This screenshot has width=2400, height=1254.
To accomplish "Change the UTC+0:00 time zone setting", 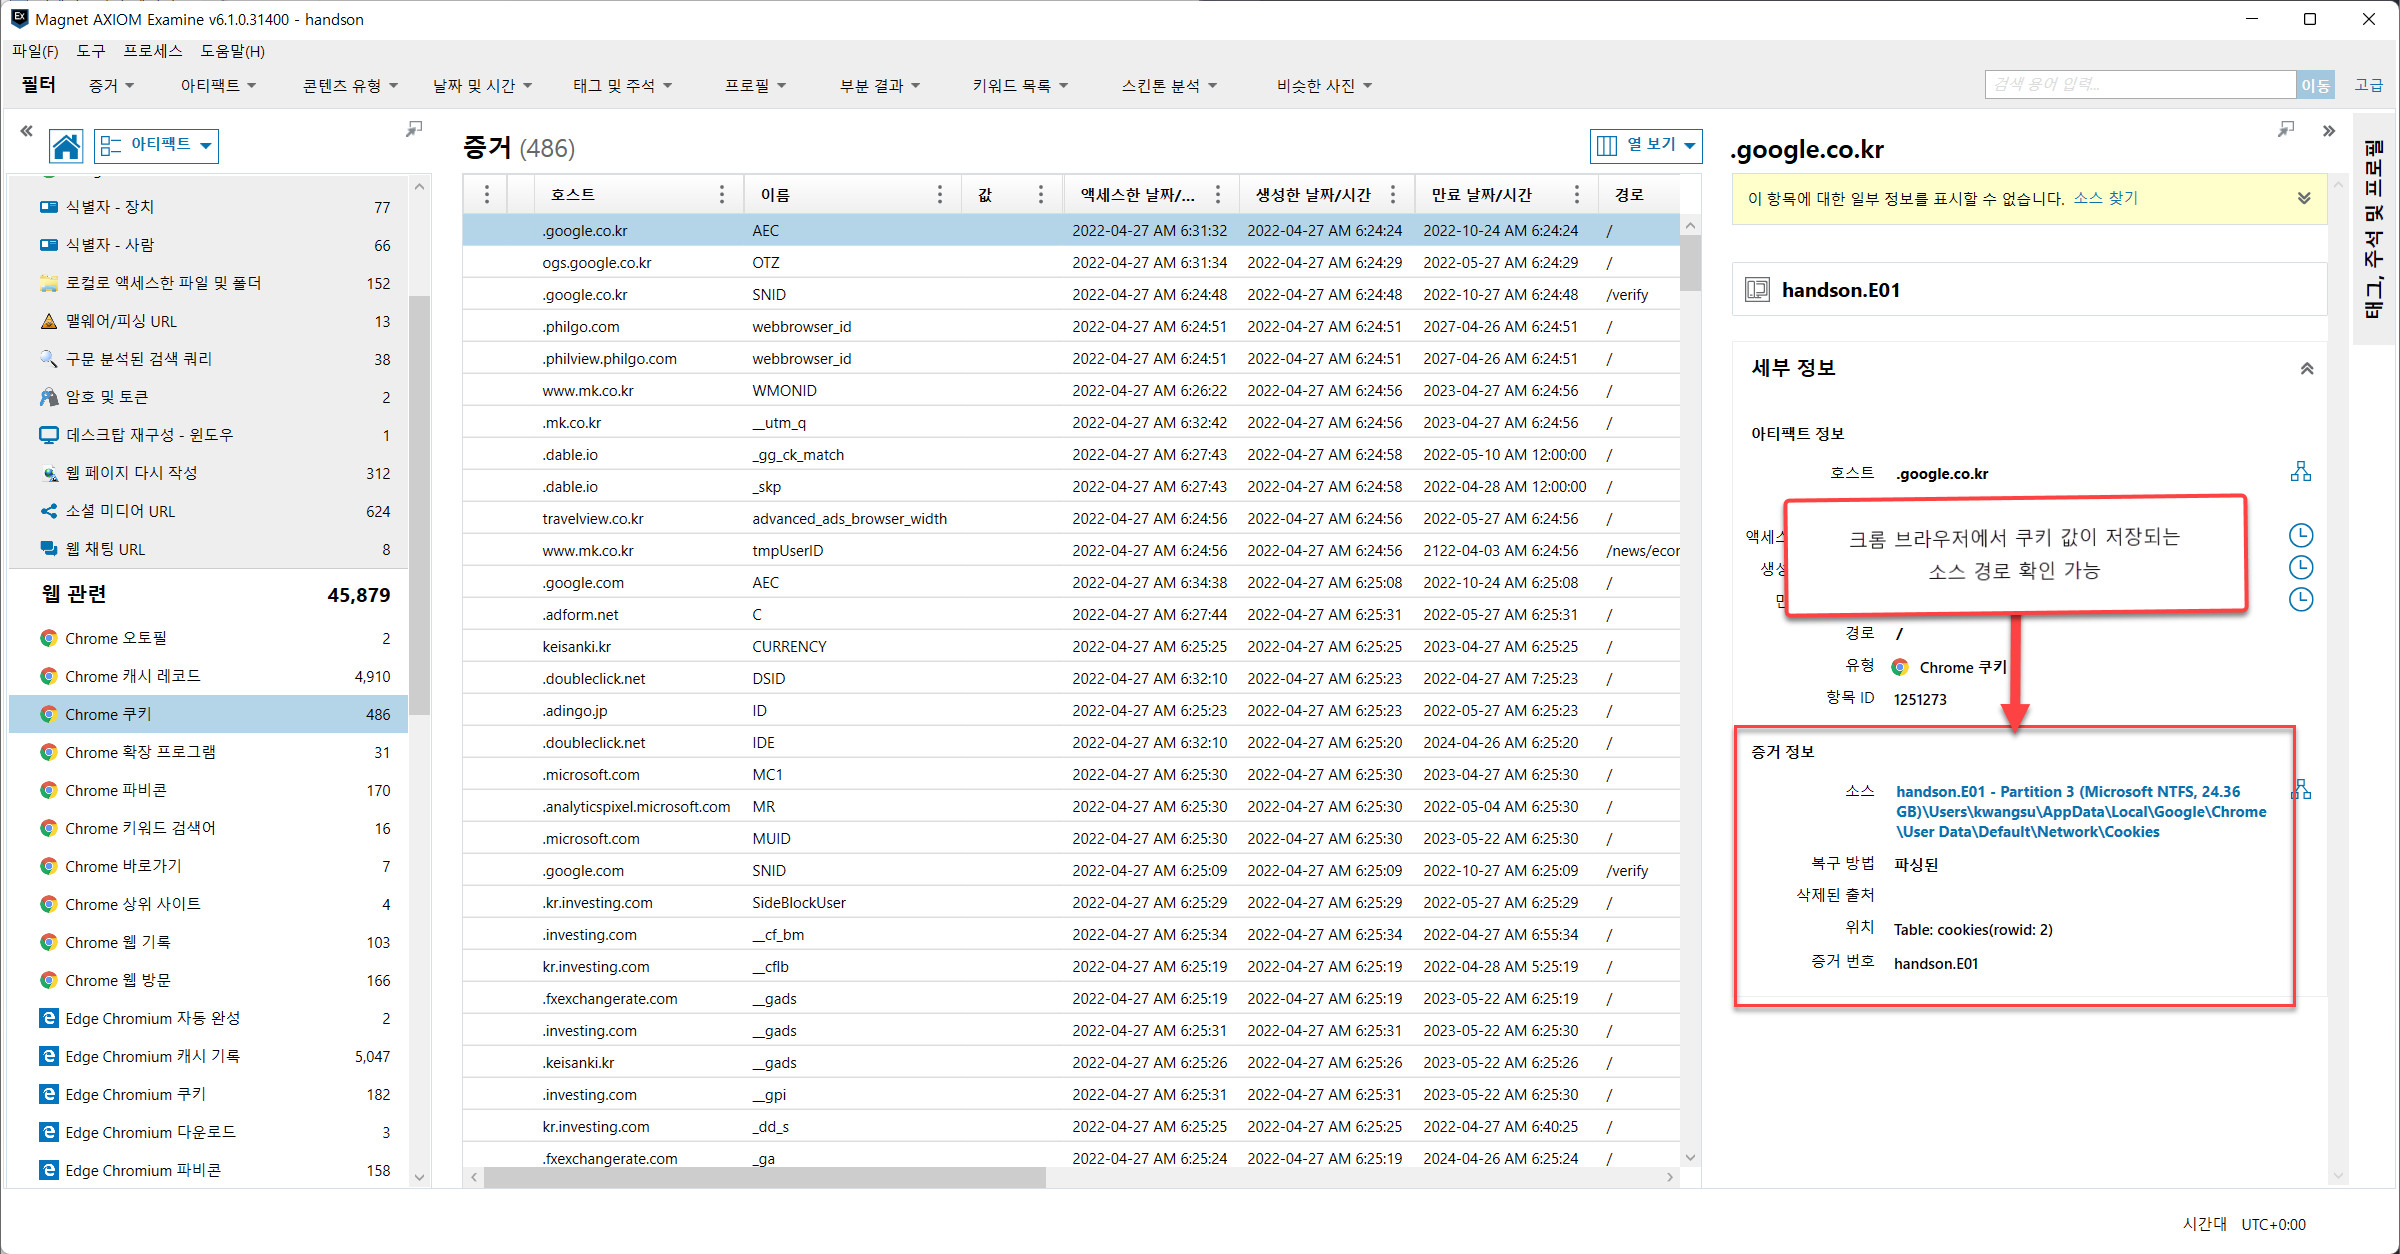I will 2273,1224.
